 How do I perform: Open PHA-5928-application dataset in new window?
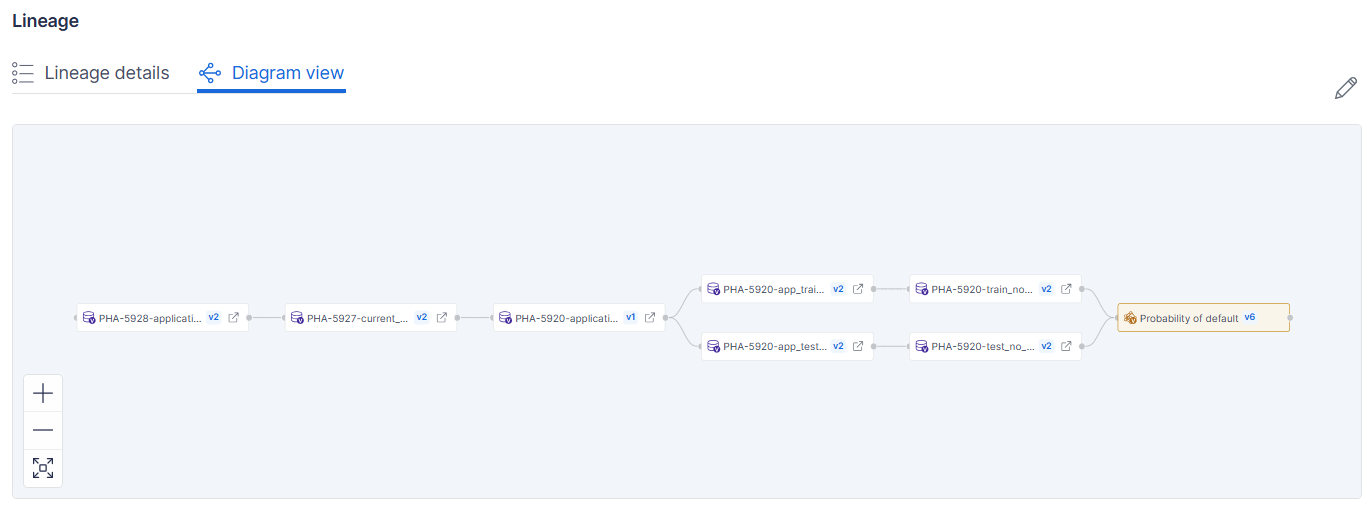pos(233,318)
